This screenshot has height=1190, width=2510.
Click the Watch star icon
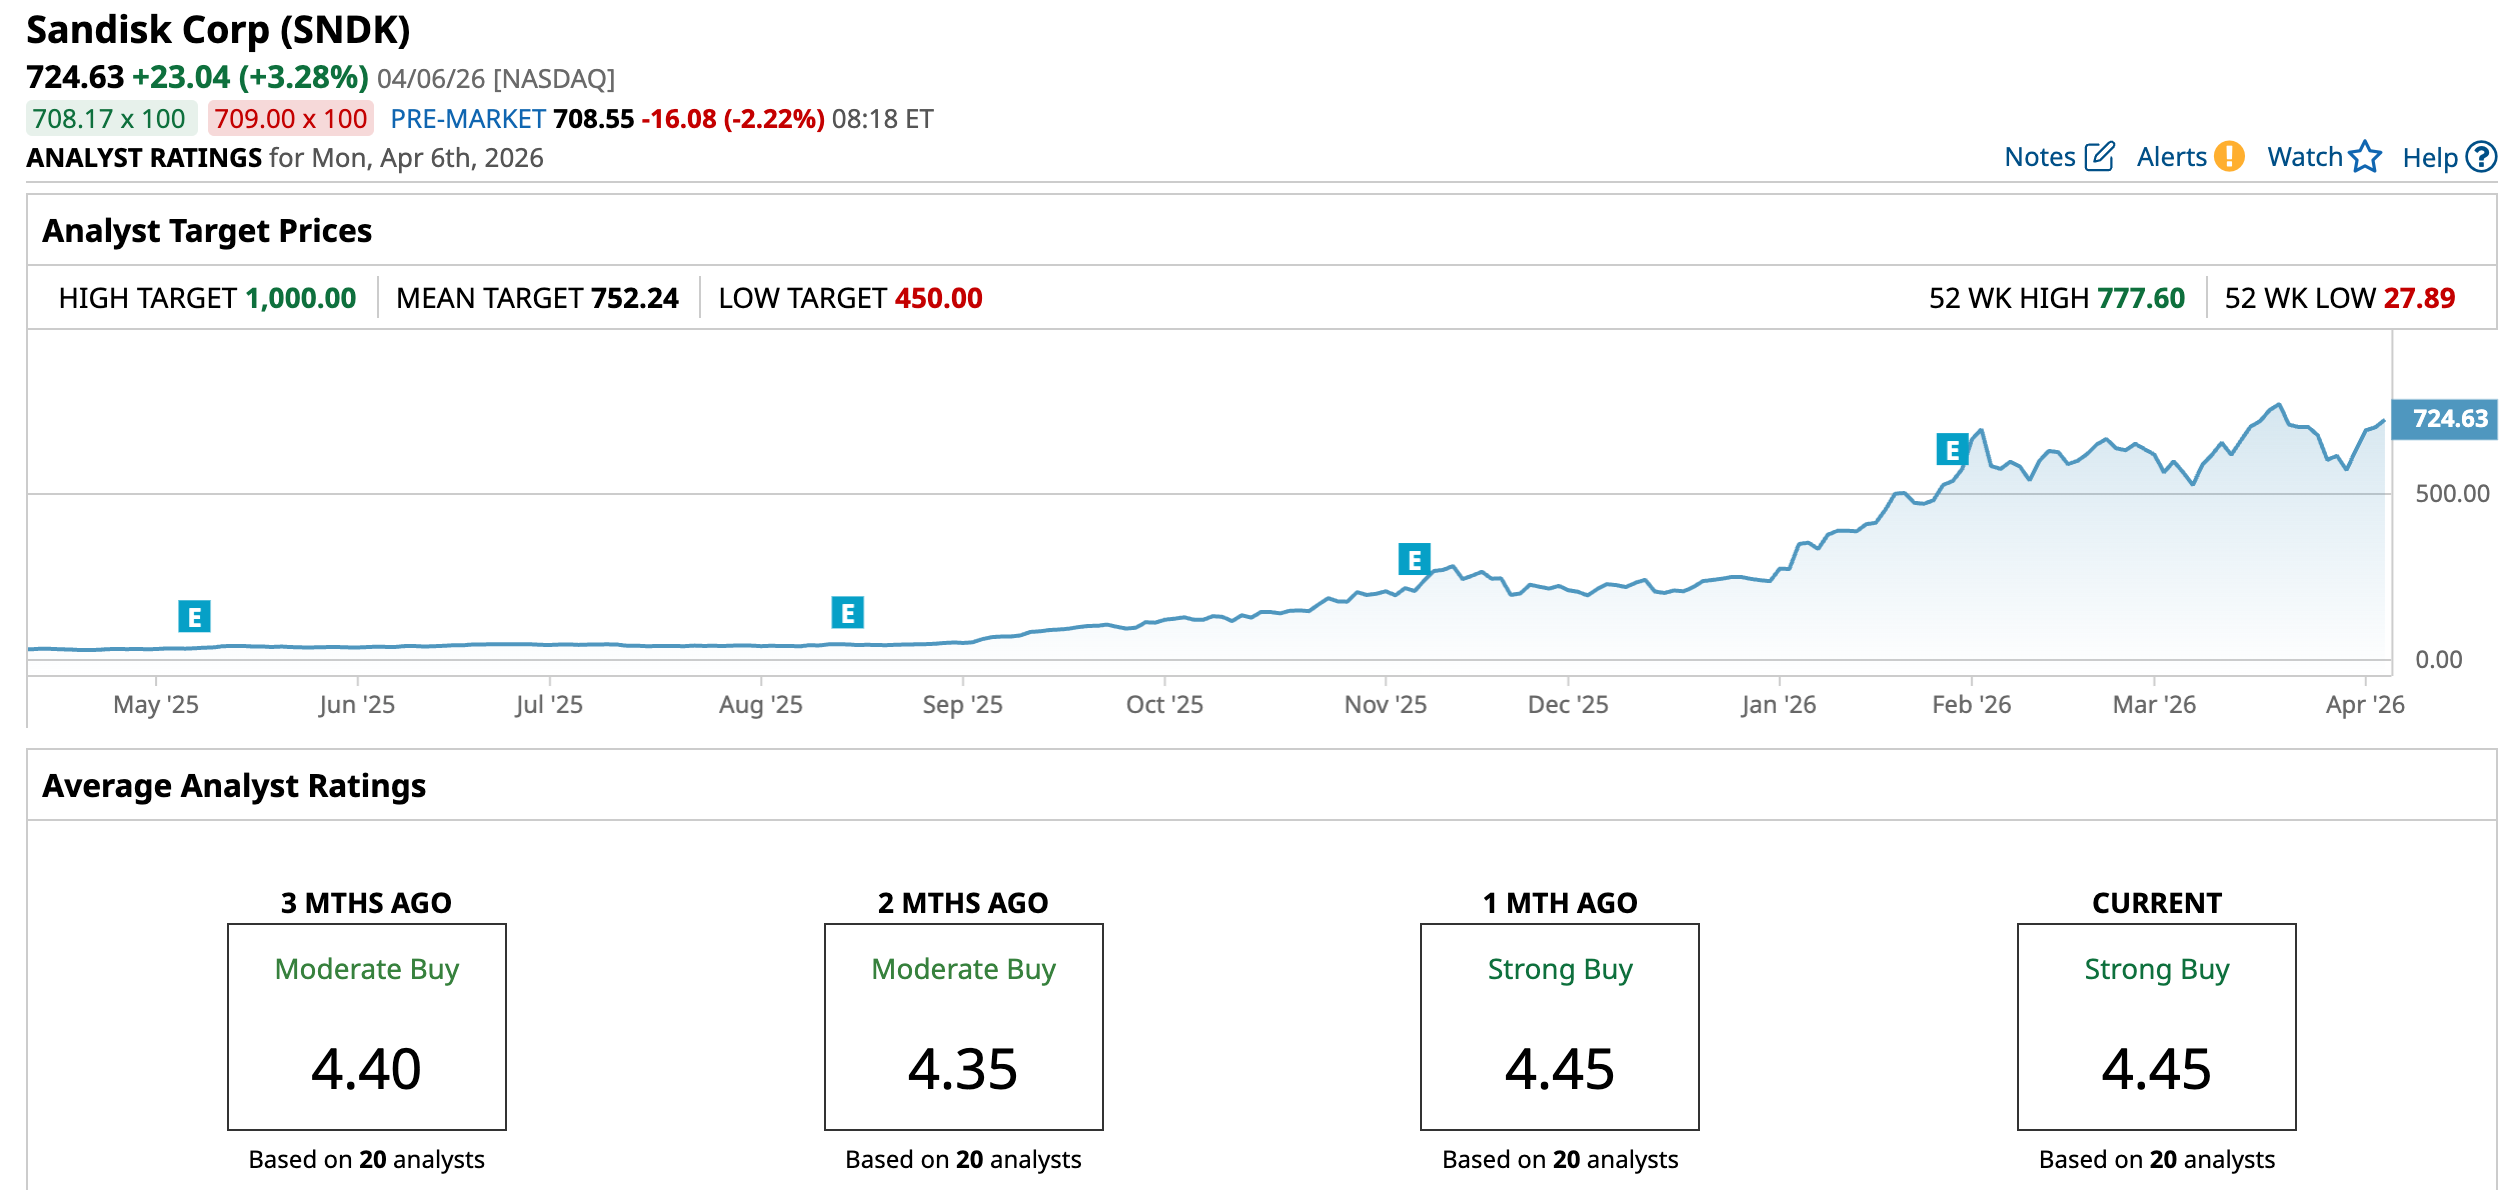(x=2365, y=157)
